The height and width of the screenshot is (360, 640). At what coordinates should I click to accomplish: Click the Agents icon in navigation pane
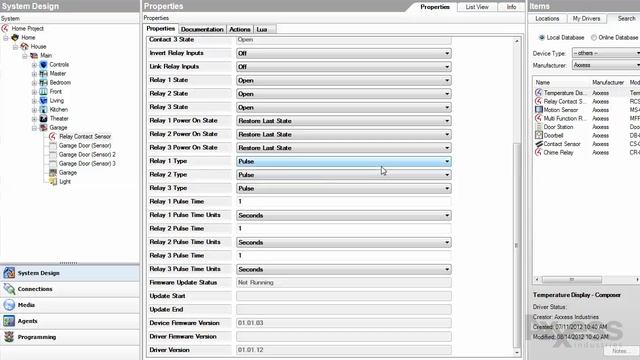pyautogui.click(x=9, y=321)
